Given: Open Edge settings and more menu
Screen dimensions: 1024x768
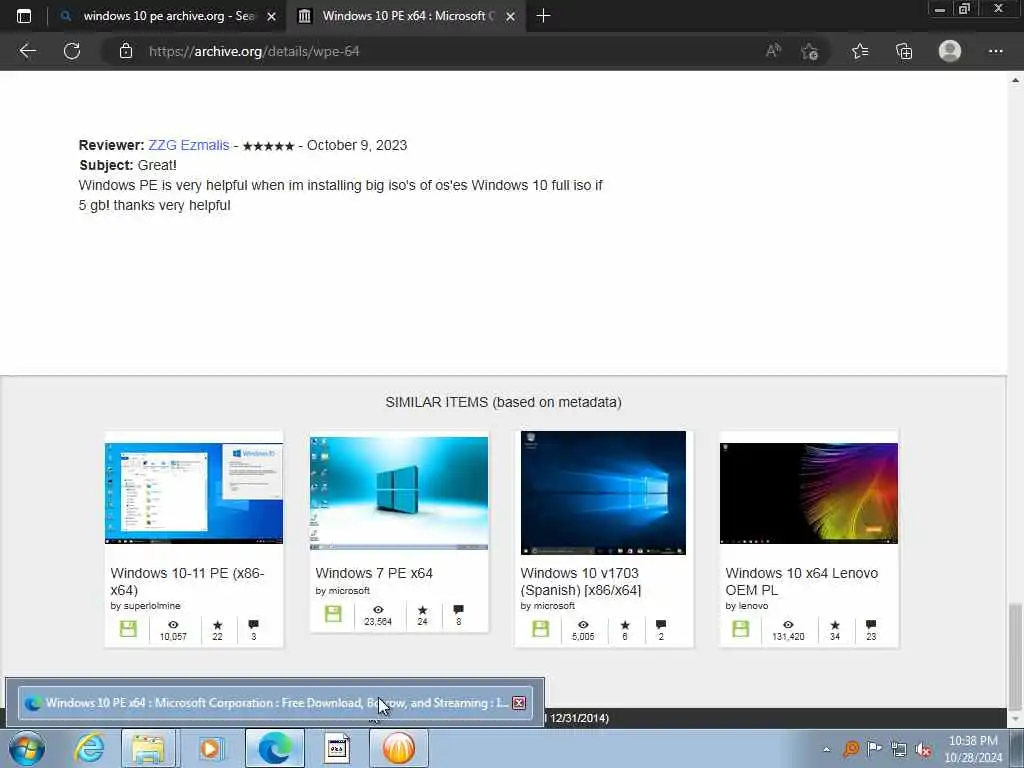Looking at the screenshot, I should click(995, 51).
